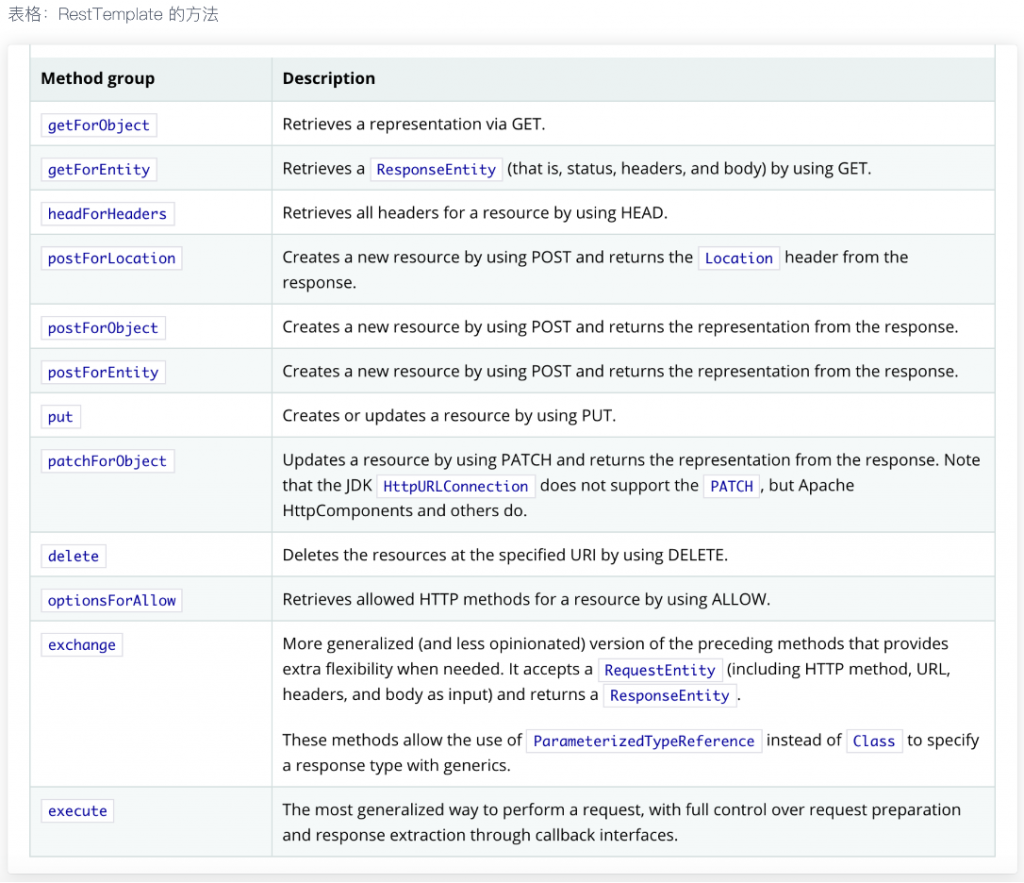
Task: Select the PATCH inline code tag
Action: tap(731, 486)
